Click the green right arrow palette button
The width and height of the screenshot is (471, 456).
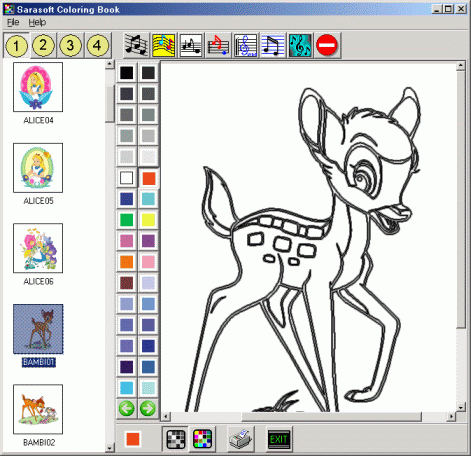pos(148,408)
